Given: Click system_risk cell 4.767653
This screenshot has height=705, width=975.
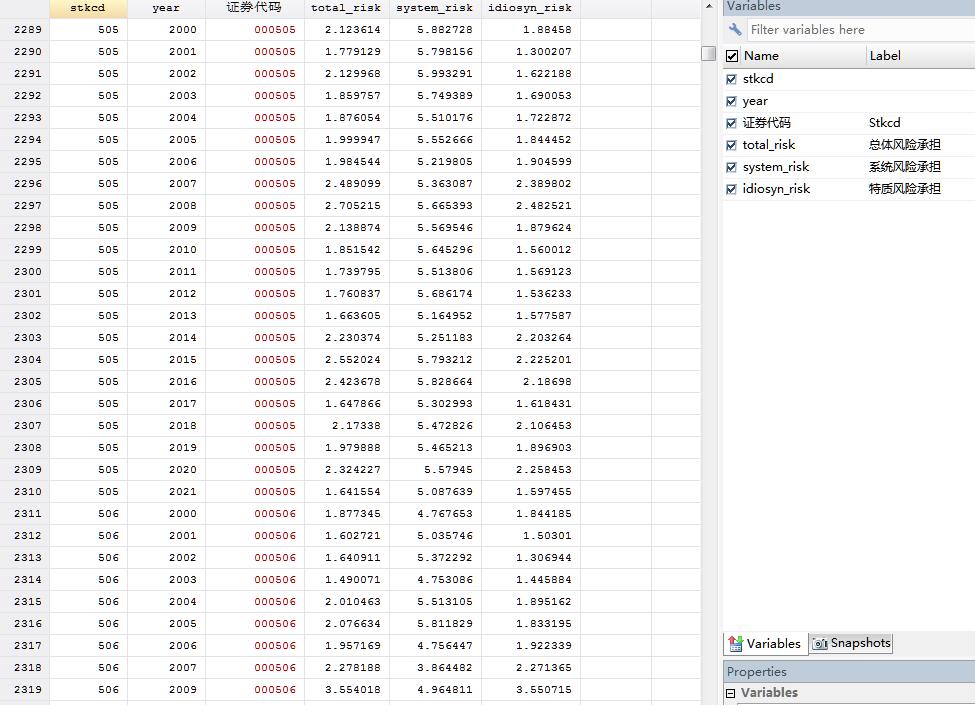Looking at the screenshot, I should pos(435,514).
